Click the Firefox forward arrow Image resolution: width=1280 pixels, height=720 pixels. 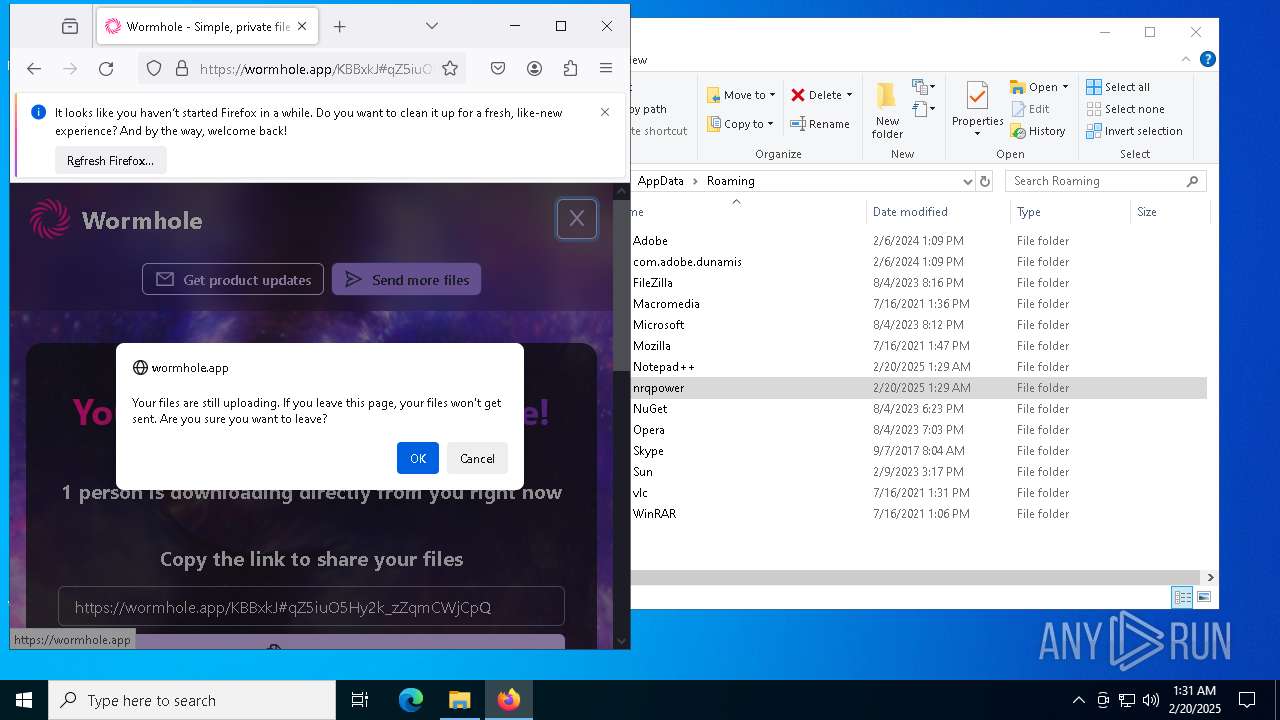(70, 68)
